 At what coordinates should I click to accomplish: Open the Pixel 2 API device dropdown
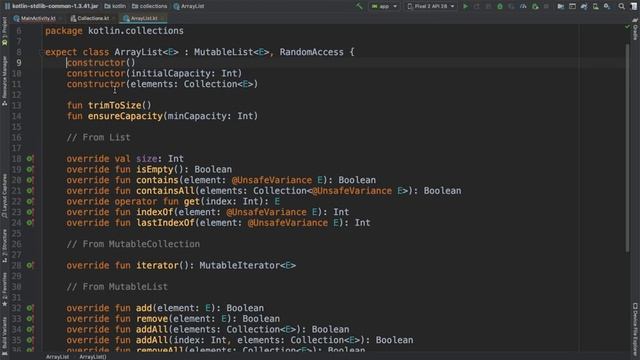(x=431, y=6)
